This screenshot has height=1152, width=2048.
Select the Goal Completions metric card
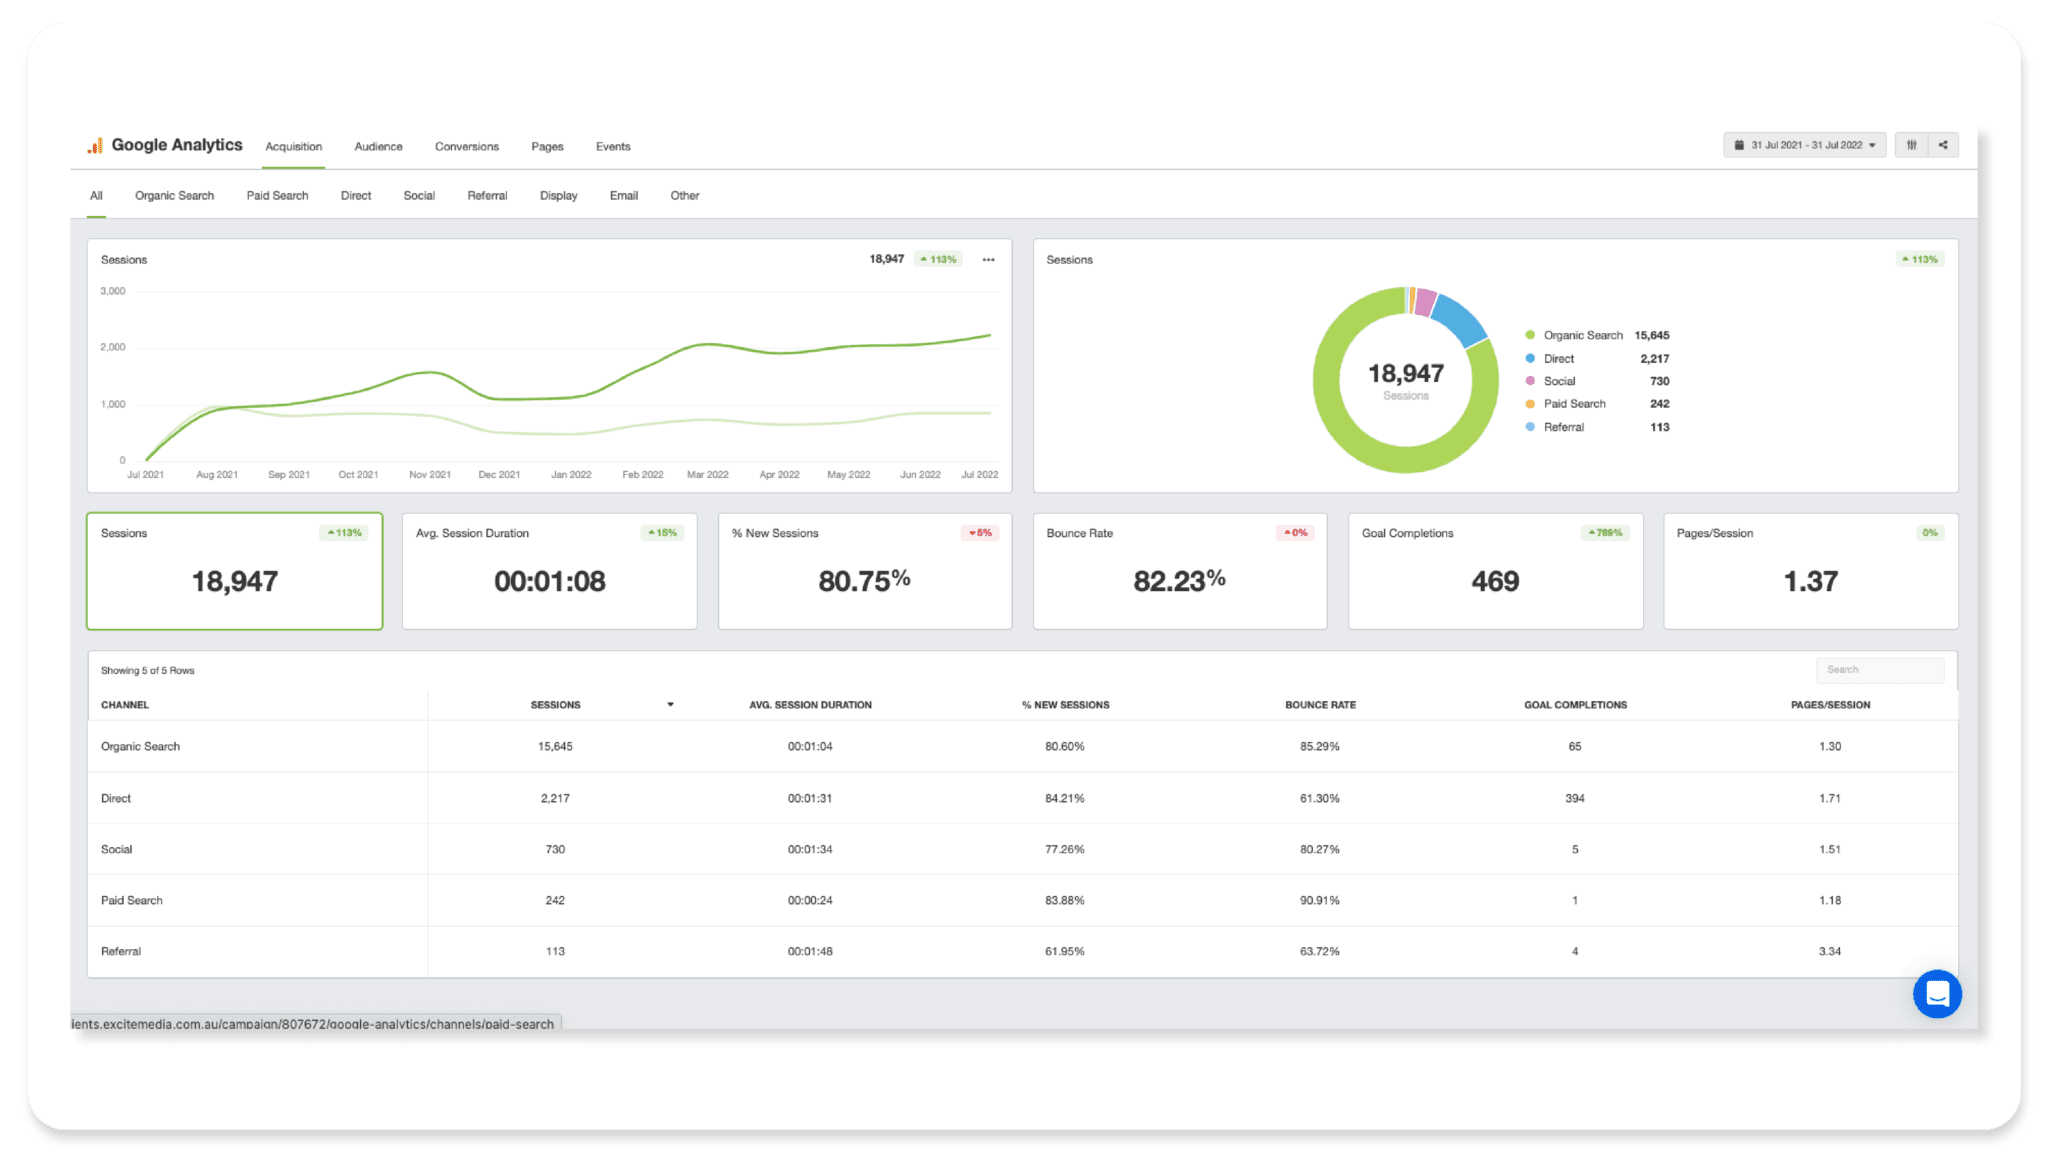tap(1495, 571)
